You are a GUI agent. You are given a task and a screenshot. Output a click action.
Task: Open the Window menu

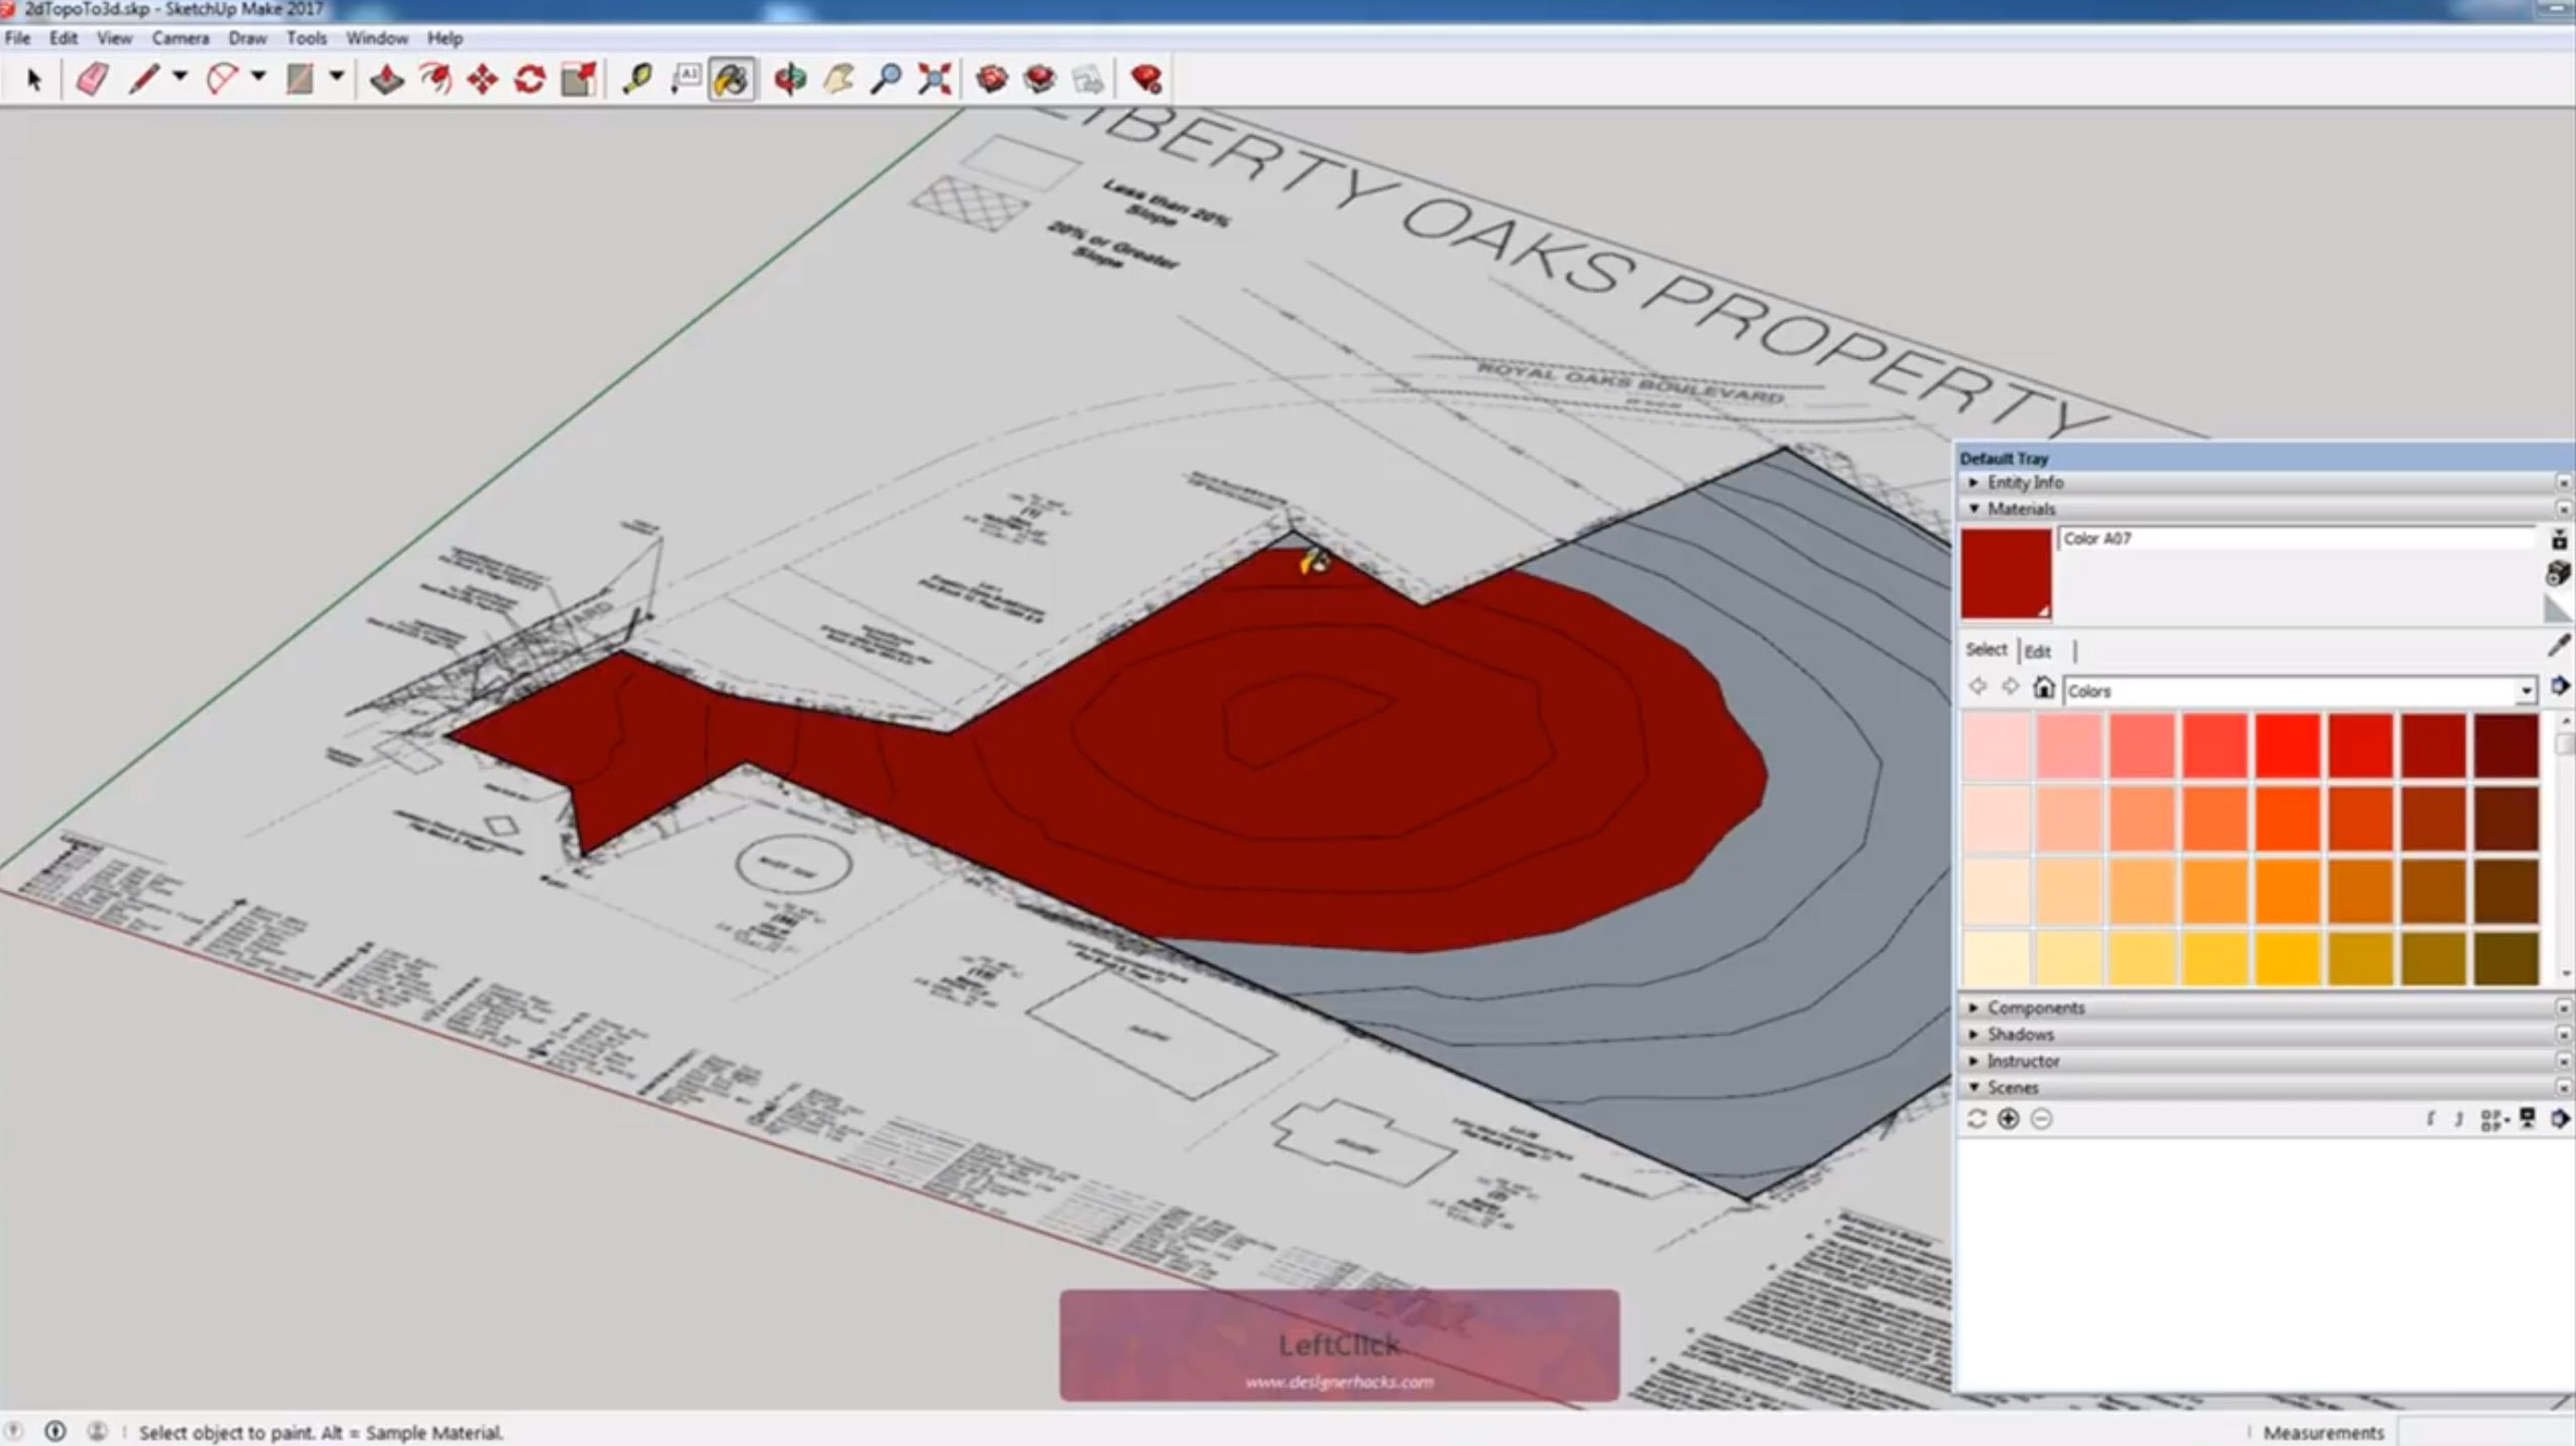[x=377, y=38]
